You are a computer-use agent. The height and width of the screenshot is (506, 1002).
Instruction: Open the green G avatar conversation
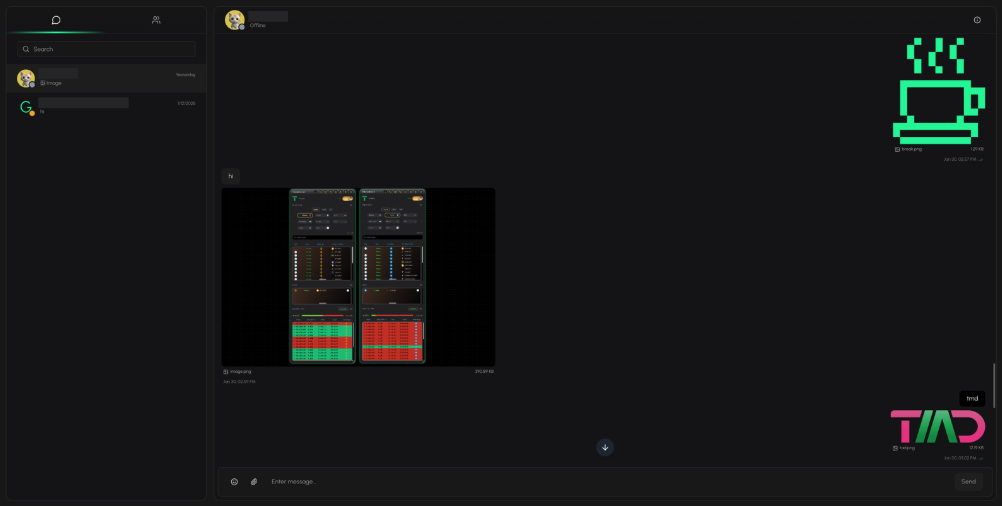coord(106,107)
